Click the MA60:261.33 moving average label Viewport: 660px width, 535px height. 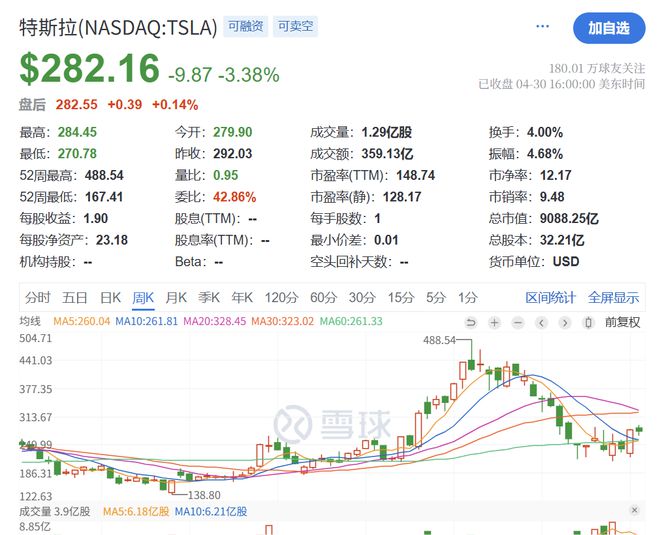(x=351, y=322)
